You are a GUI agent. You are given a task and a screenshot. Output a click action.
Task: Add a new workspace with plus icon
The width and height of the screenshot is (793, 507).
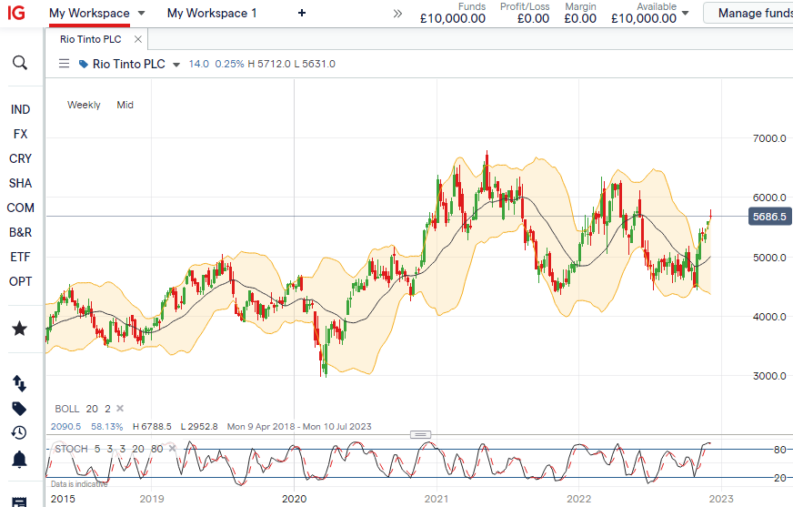(x=302, y=13)
